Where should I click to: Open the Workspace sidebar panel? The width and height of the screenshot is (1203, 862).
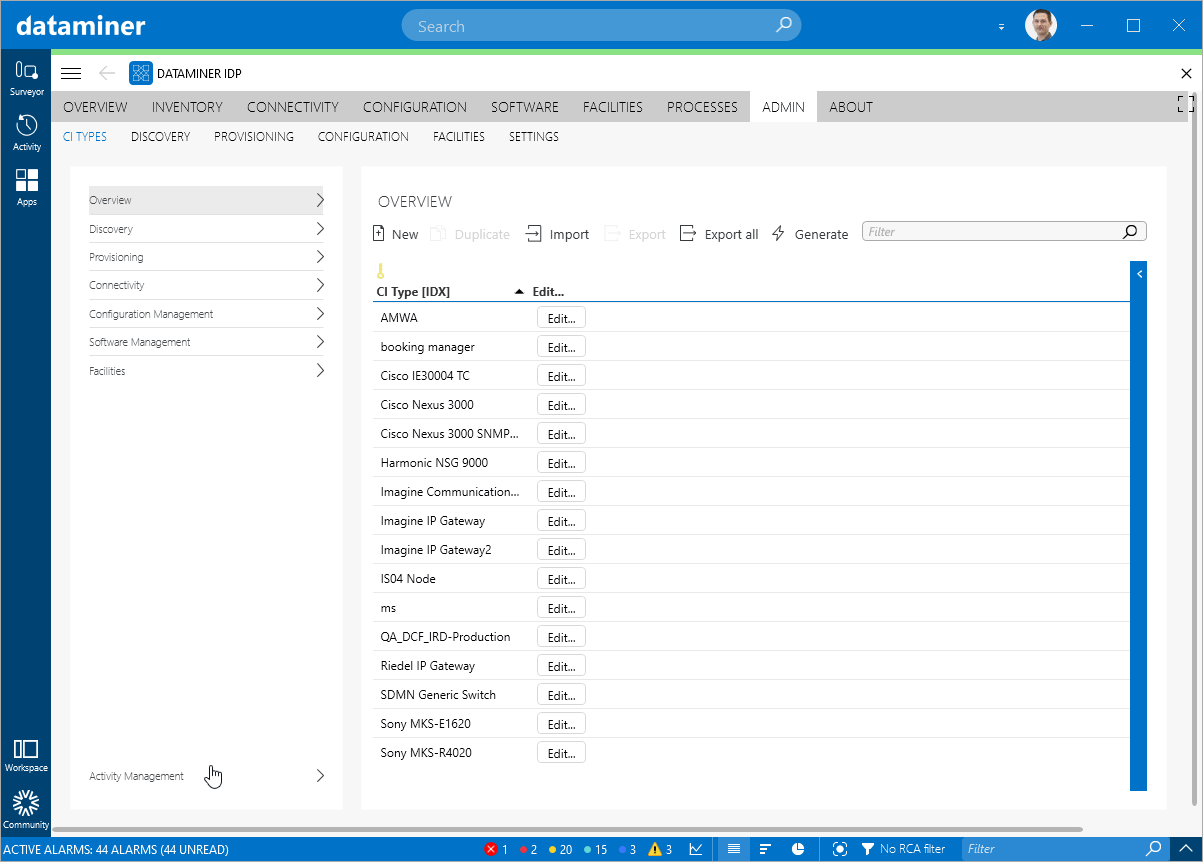click(x=26, y=755)
